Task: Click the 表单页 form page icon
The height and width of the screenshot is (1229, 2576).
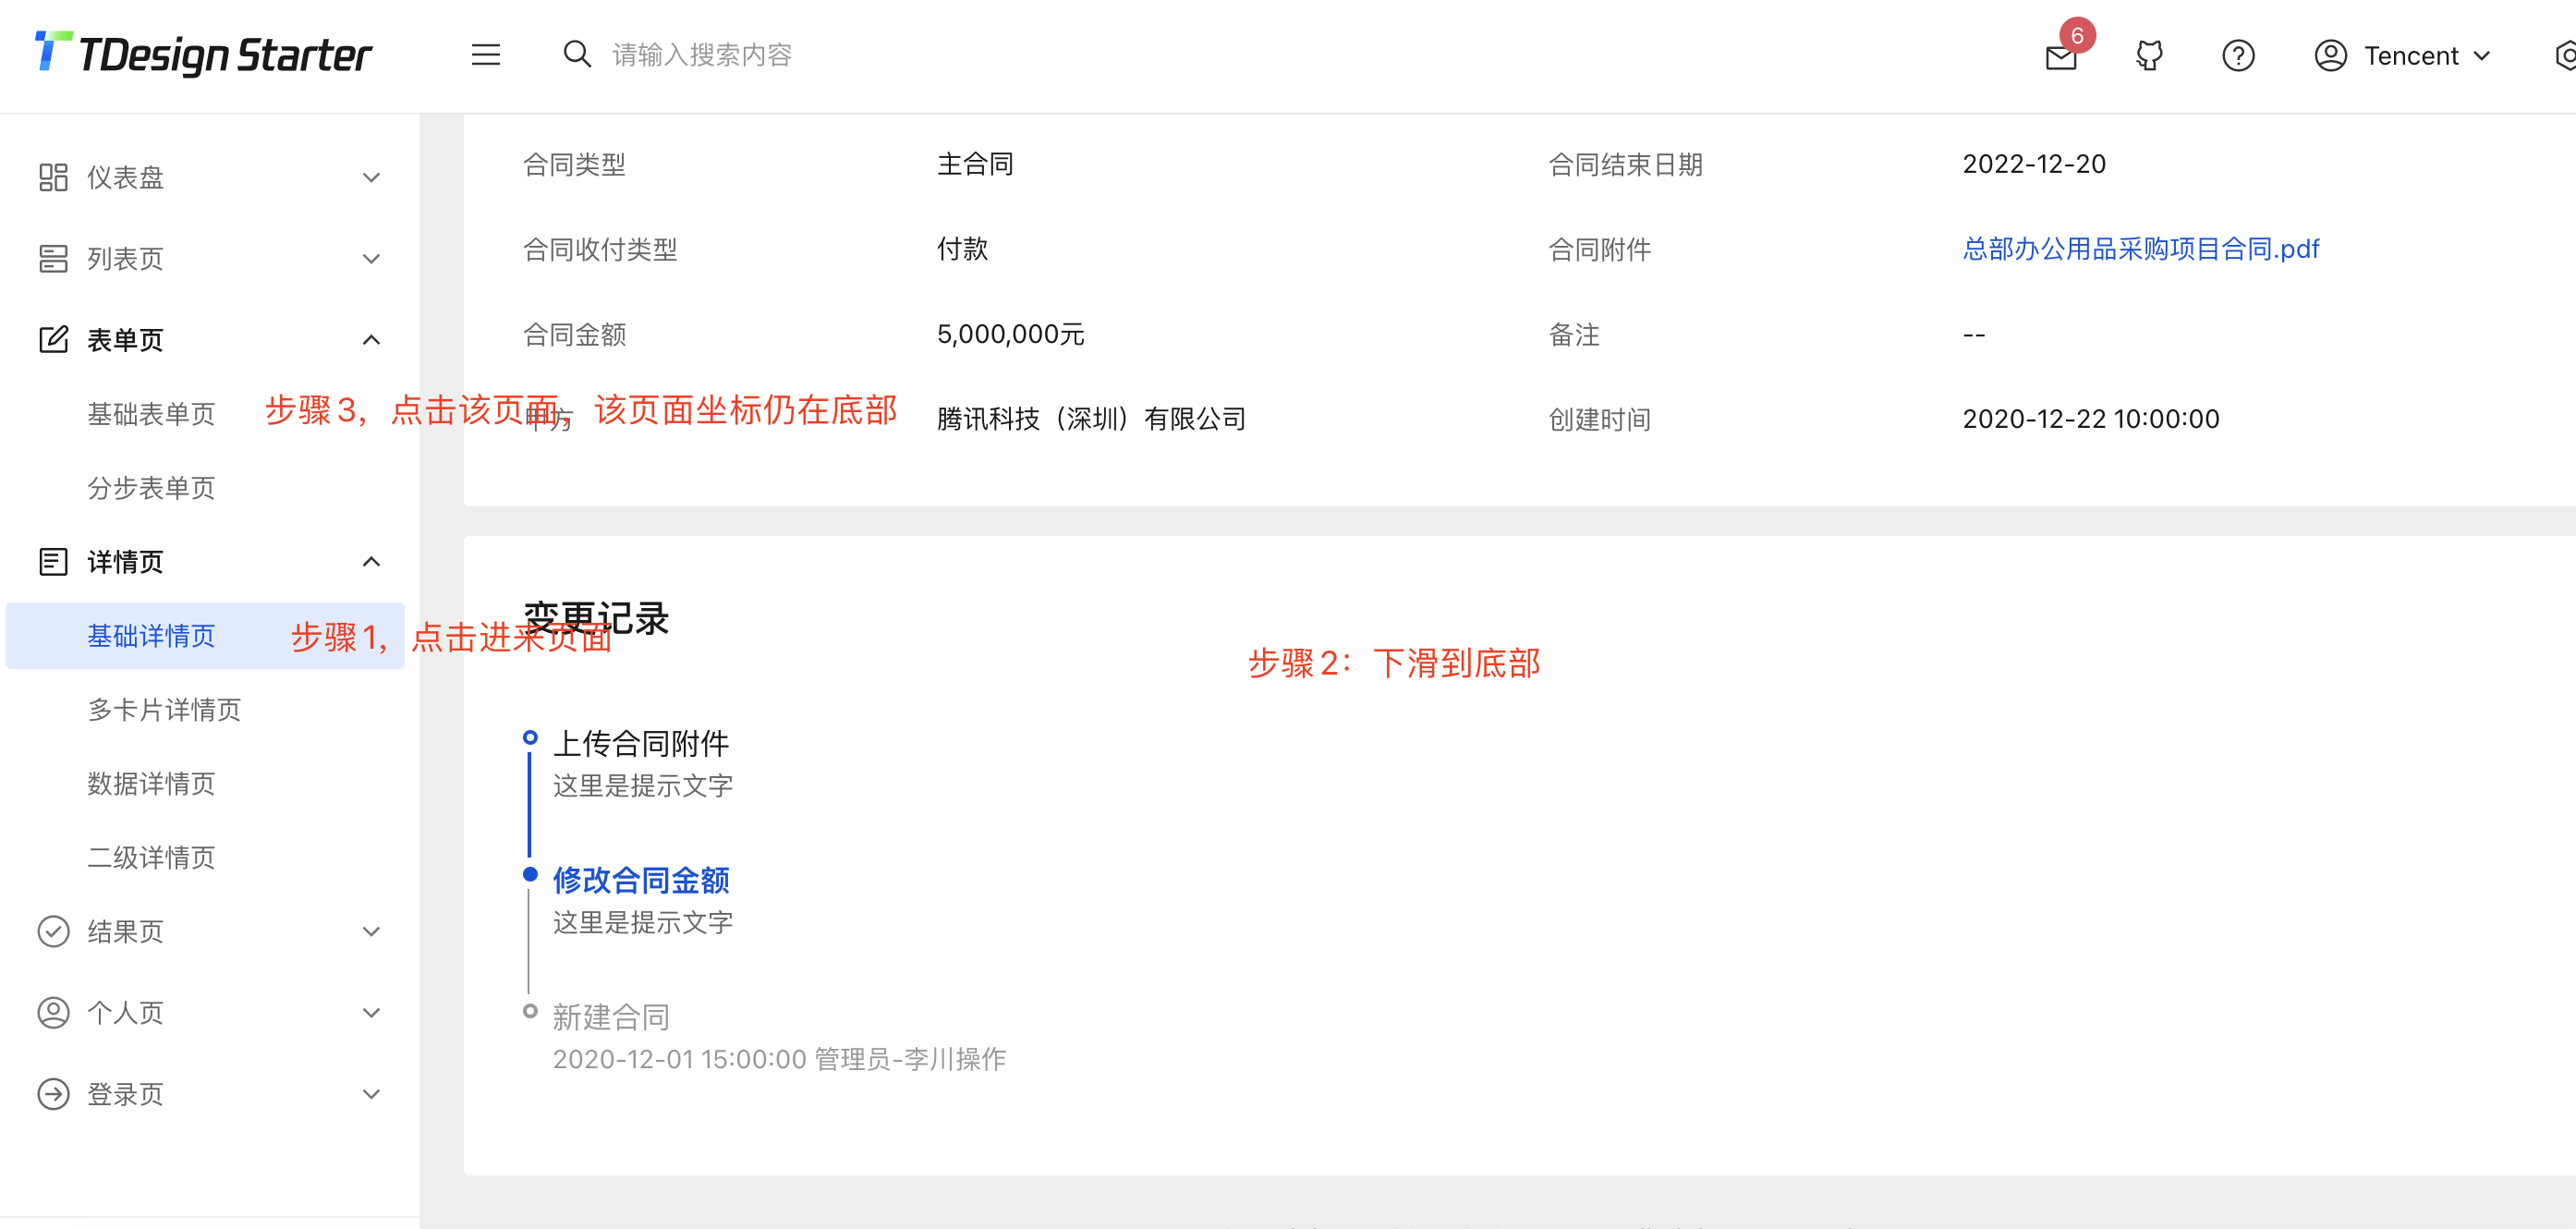Action: [x=53, y=339]
